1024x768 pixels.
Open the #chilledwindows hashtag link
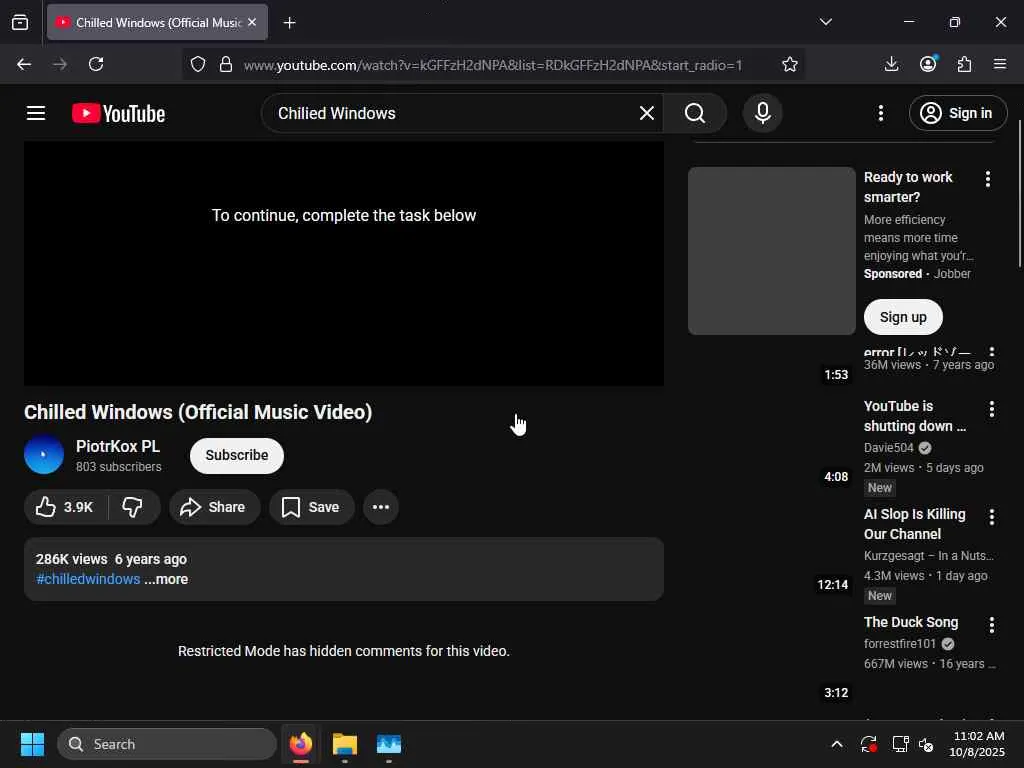tap(88, 579)
